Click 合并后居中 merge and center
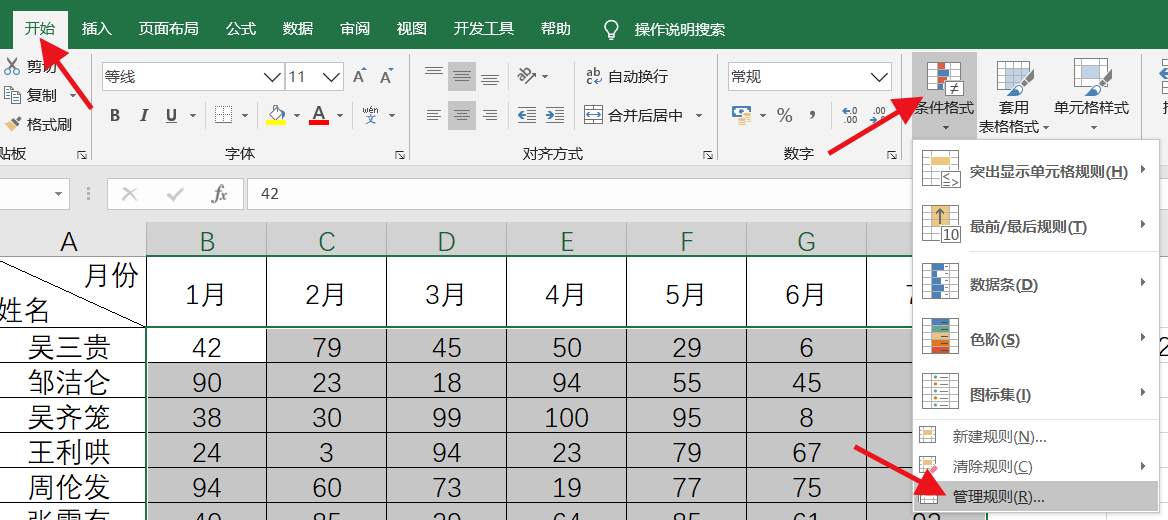Image resolution: width=1168 pixels, height=520 pixels. 634,115
